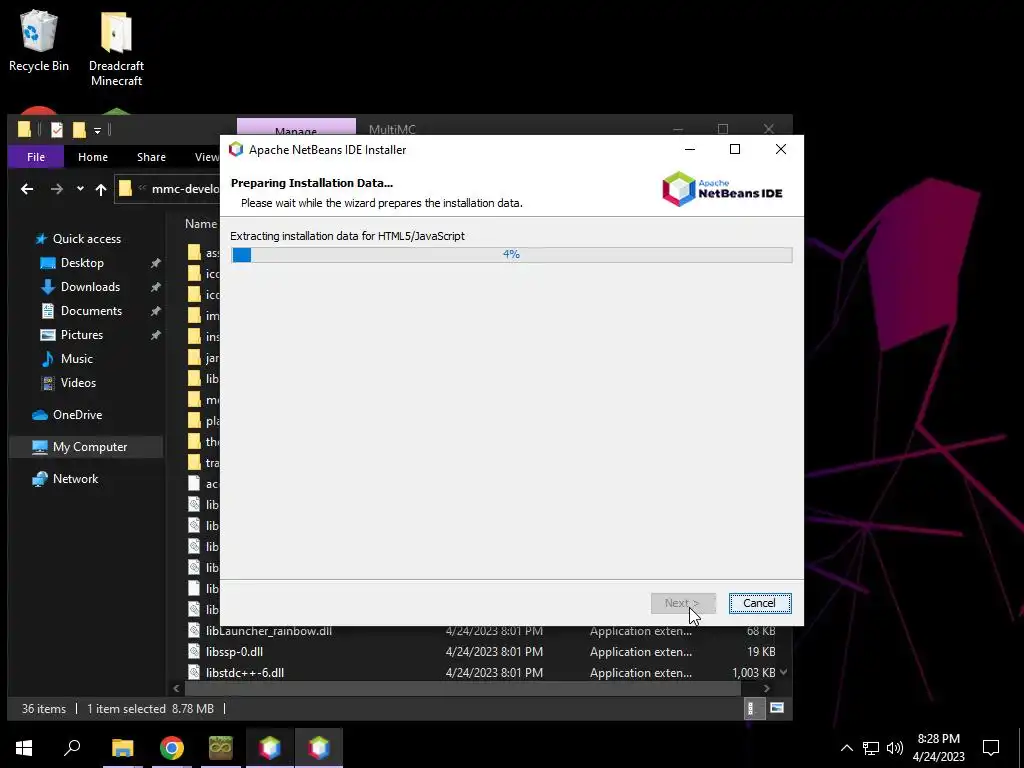The height and width of the screenshot is (768, 1024).
Task: Click the 4% extraction progress bar
Action: click(511, 254)
